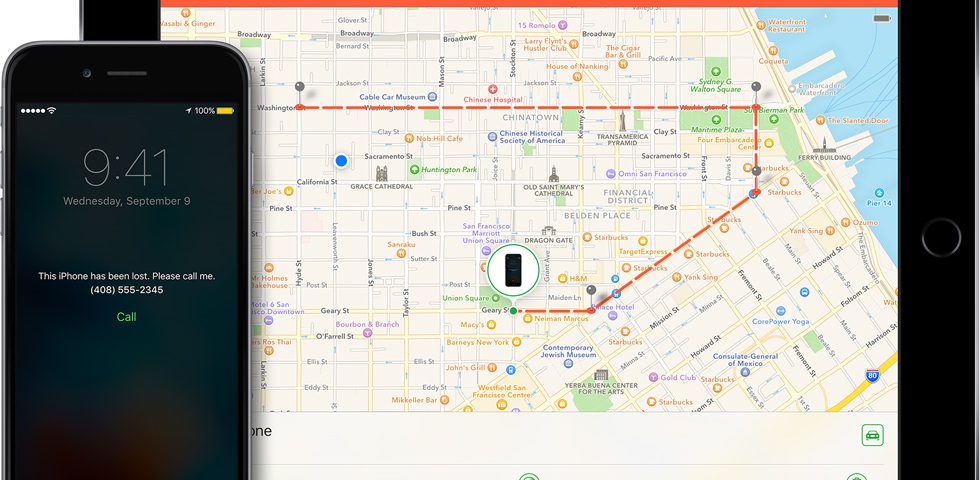Select the gray pin on Washington at Hyde

pos(299,91)
